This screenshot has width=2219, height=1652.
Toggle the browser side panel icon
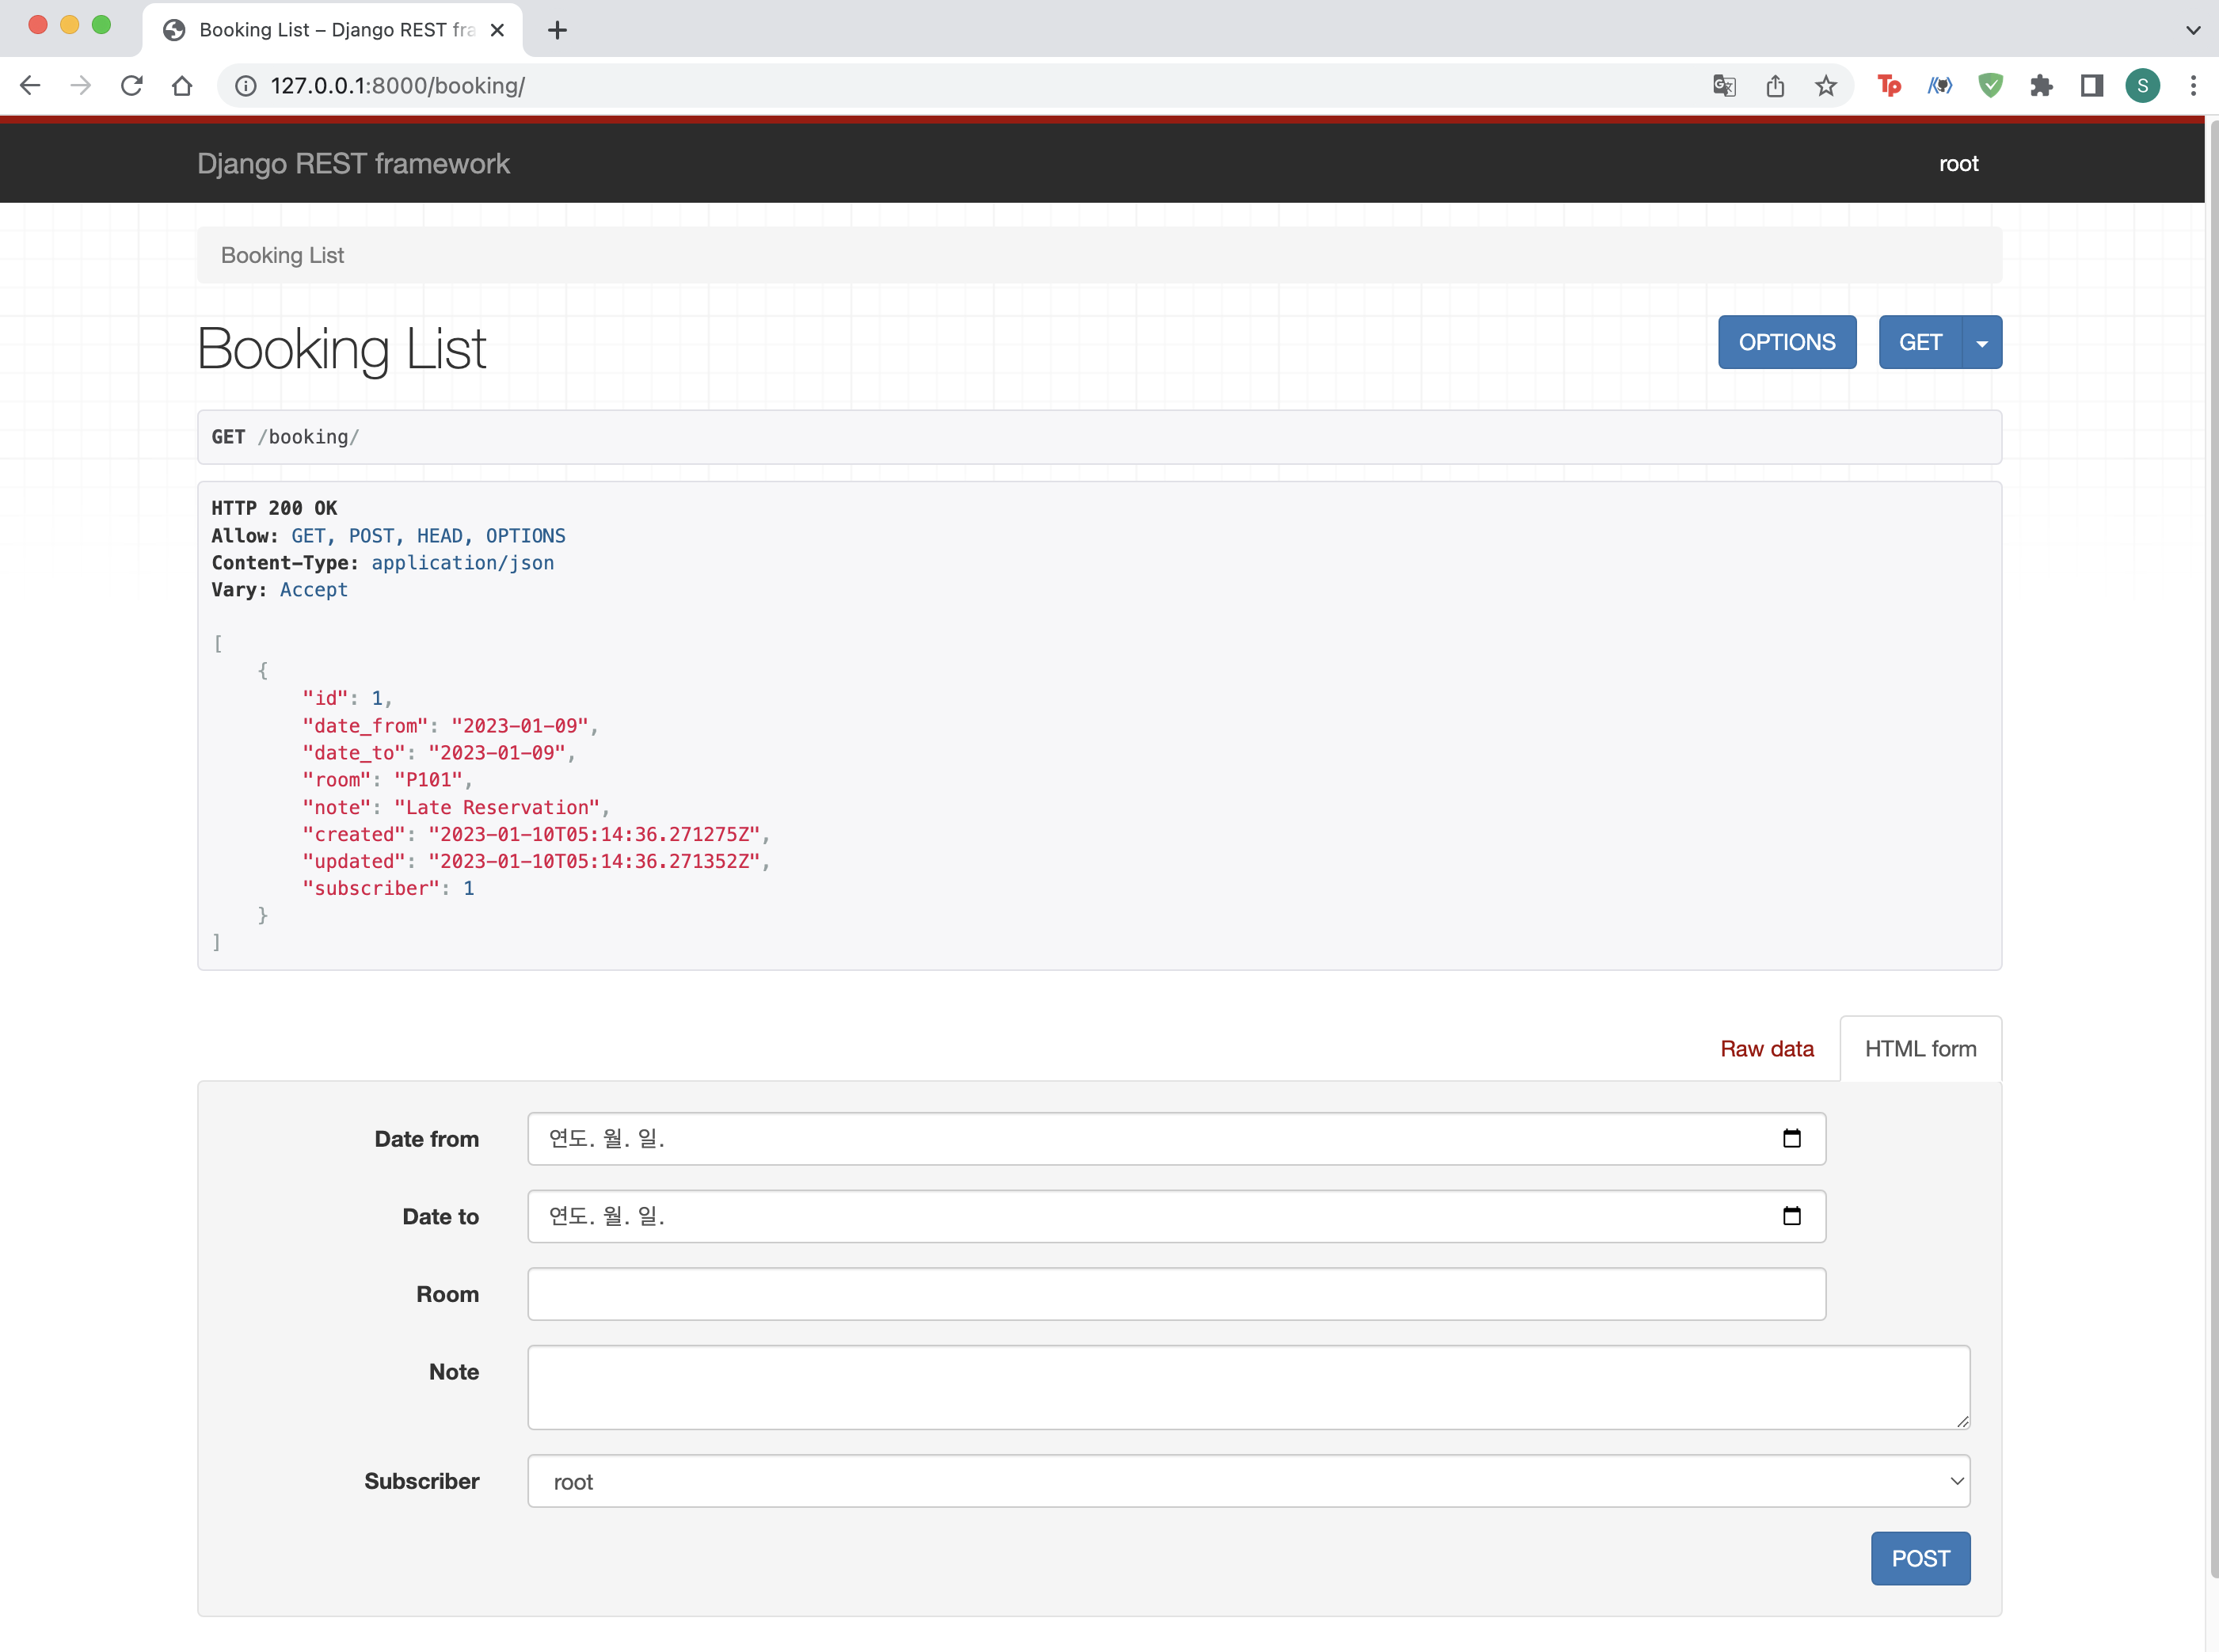tap(2091, 86)
